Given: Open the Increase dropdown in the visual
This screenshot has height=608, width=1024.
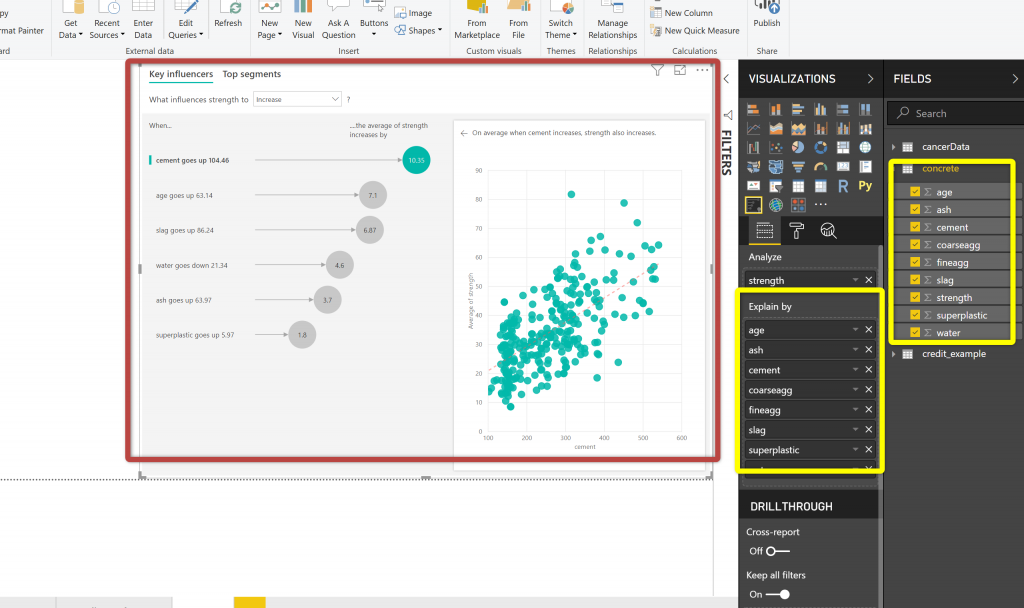Looking at the screenshot, I should click(298, 99).
